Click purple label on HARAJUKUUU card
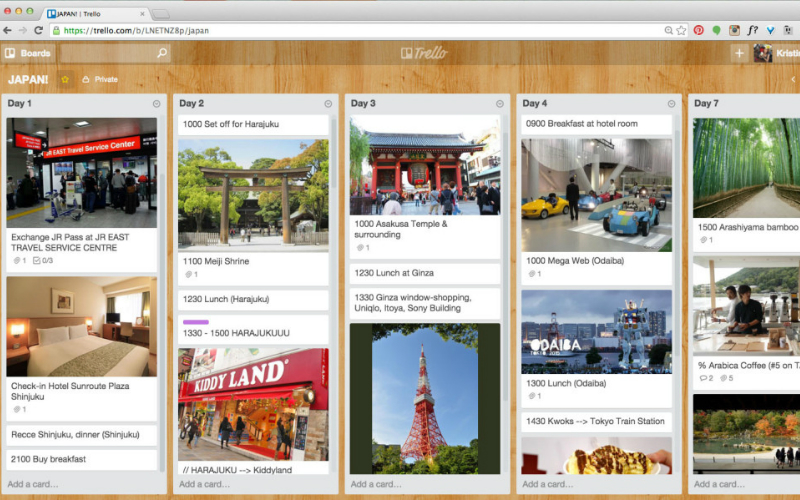 pyautogui.click(x=195, y=322)
